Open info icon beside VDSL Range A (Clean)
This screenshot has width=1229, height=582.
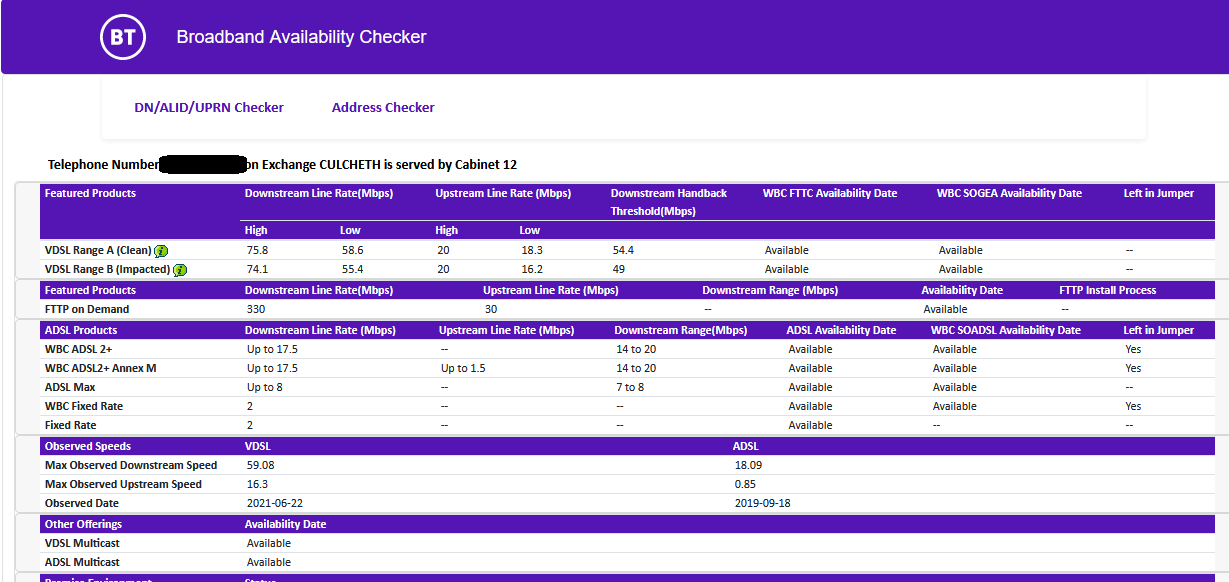[161, 251]
